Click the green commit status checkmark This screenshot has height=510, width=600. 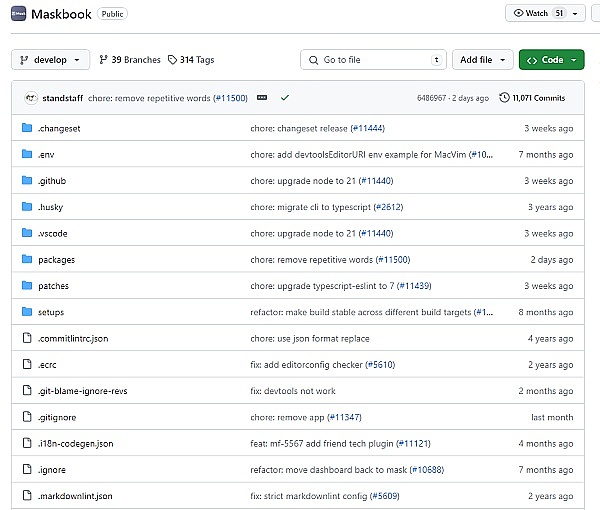point(285,98)
